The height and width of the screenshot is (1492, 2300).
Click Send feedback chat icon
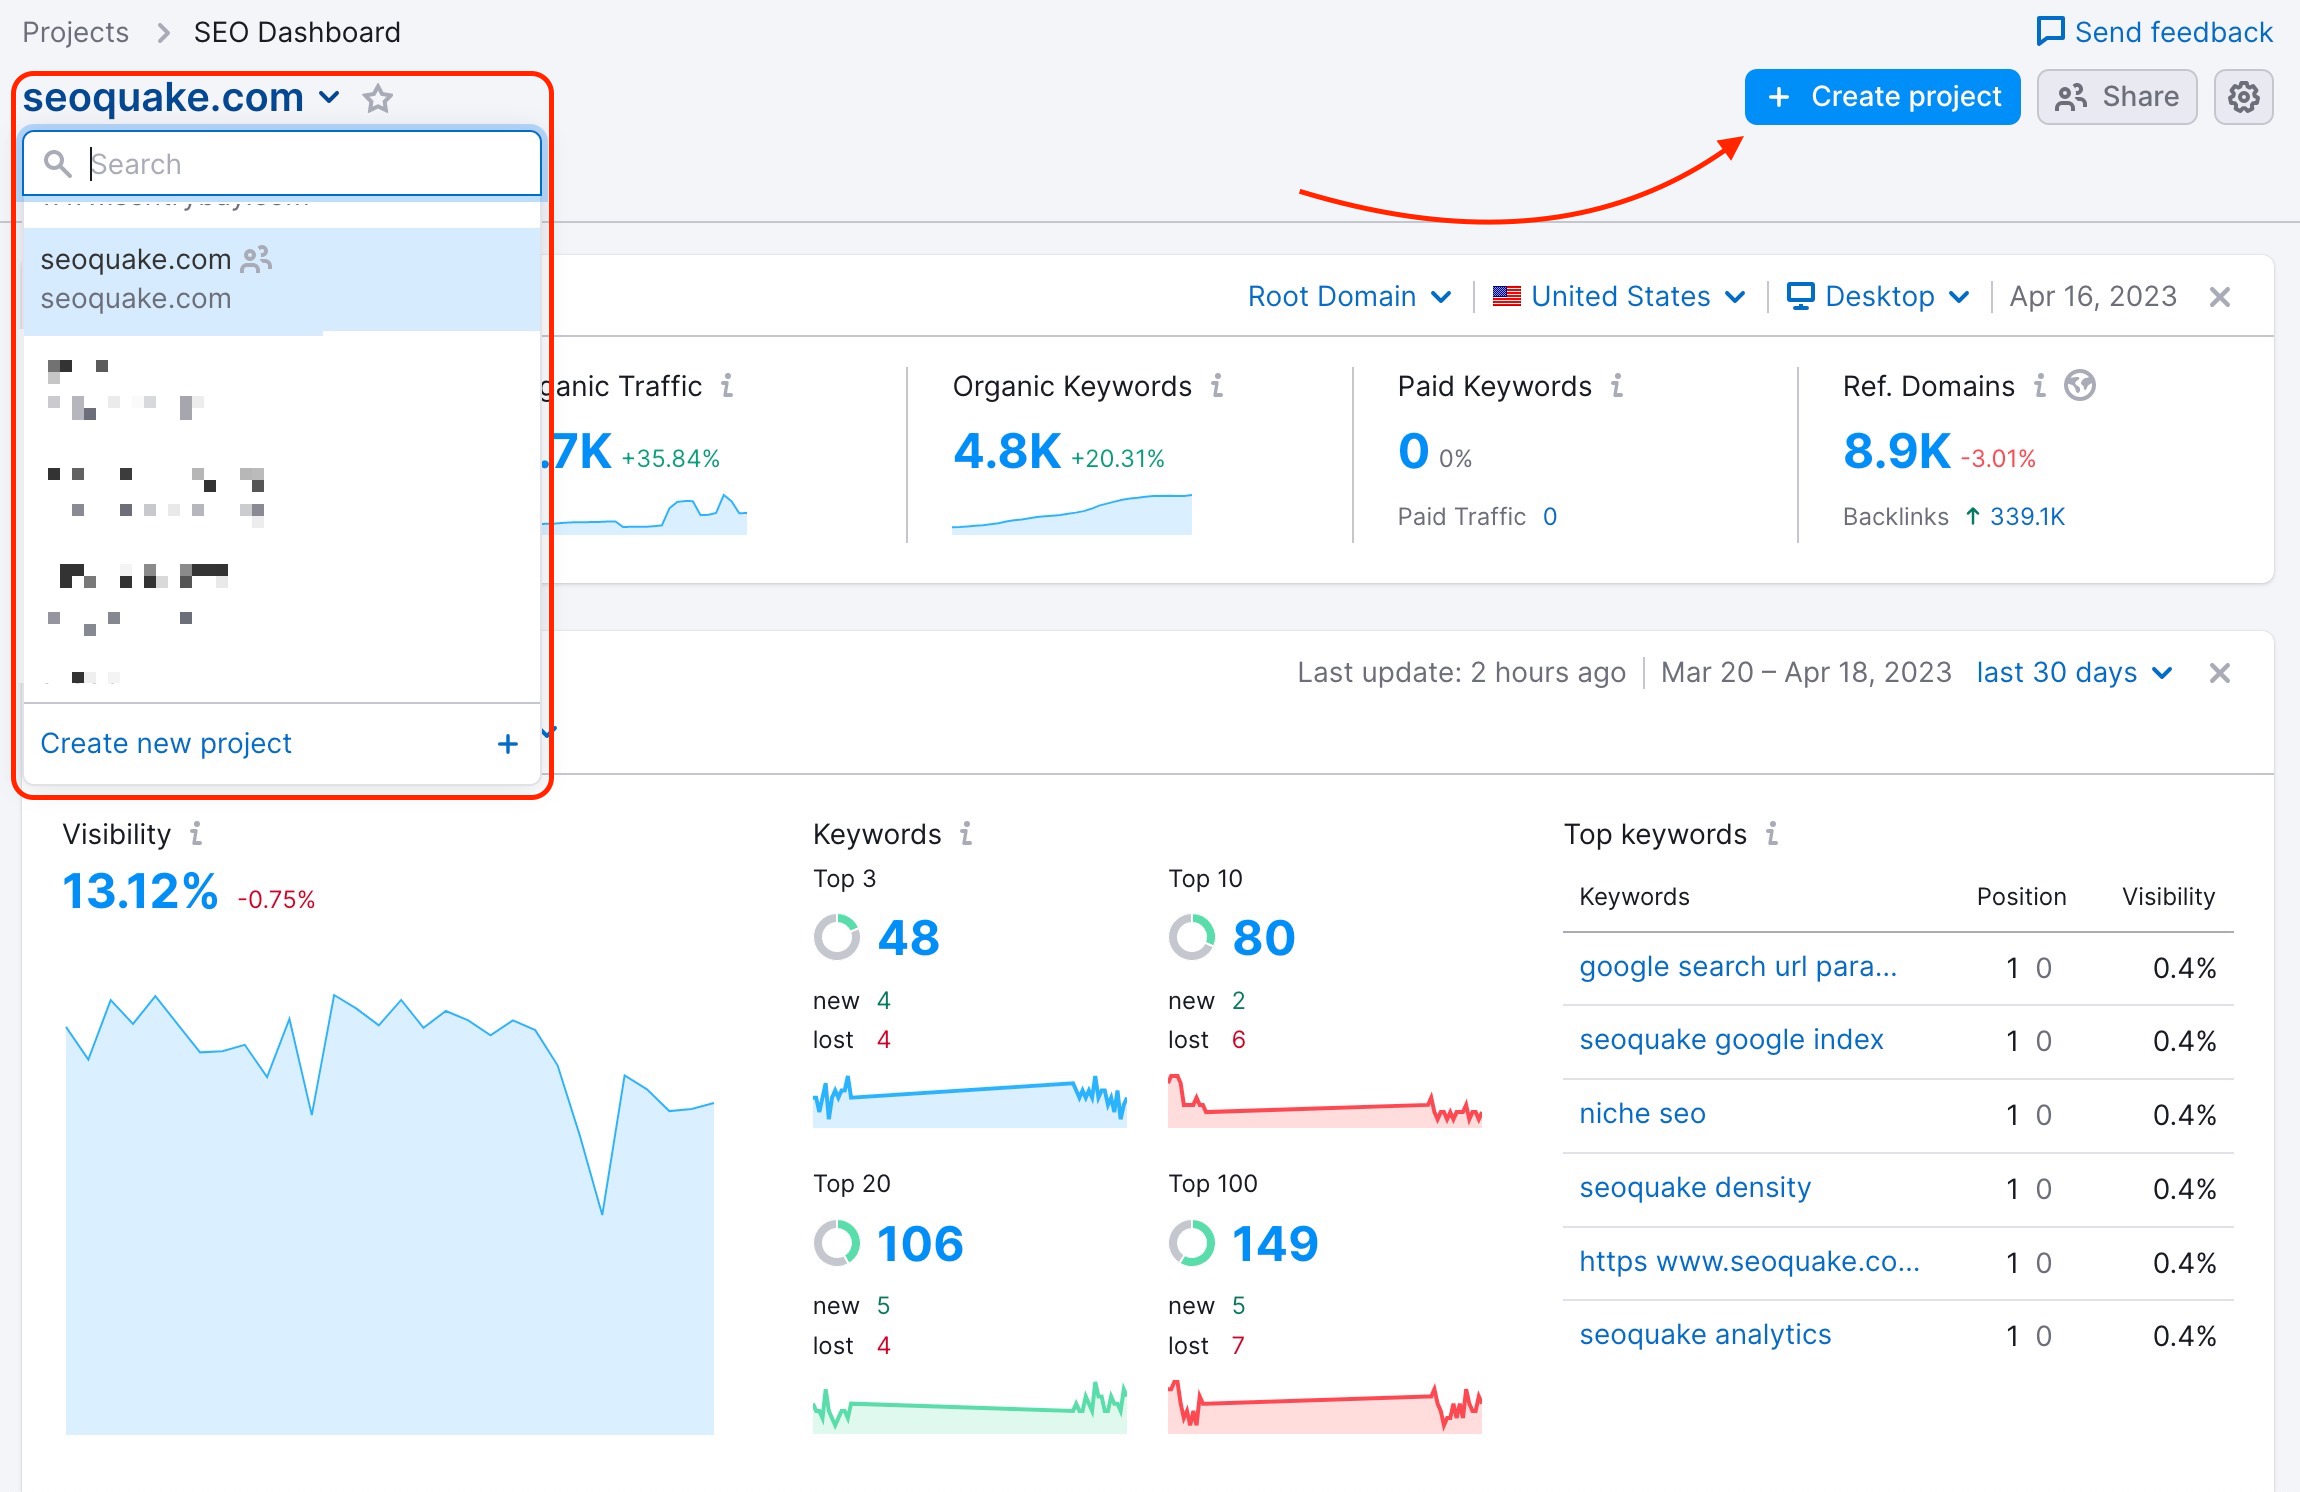(2050, 31)
